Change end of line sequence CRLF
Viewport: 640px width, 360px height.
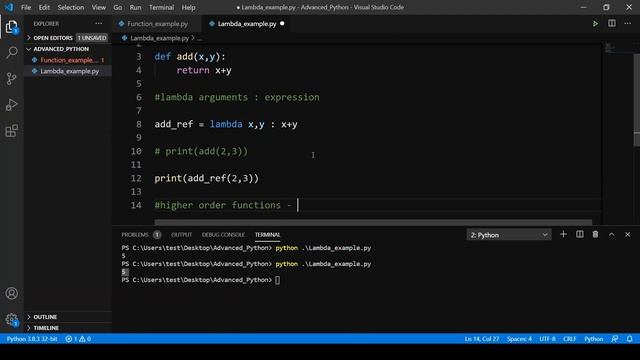[569, 339]
